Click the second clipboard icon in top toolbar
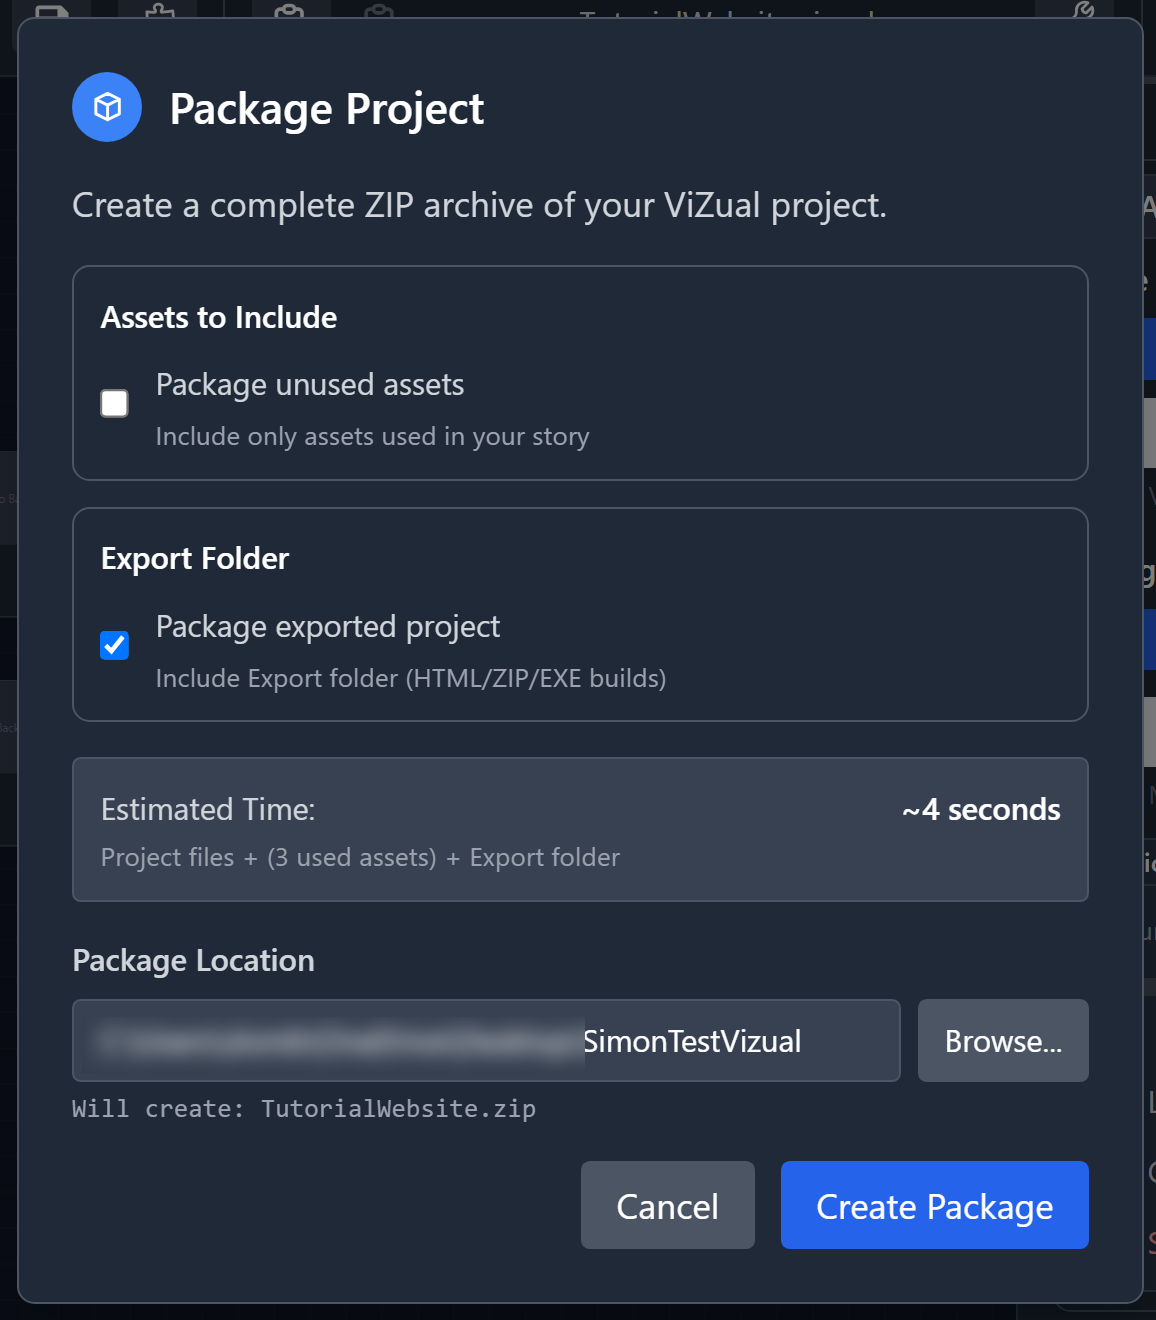 click(379, 11)
